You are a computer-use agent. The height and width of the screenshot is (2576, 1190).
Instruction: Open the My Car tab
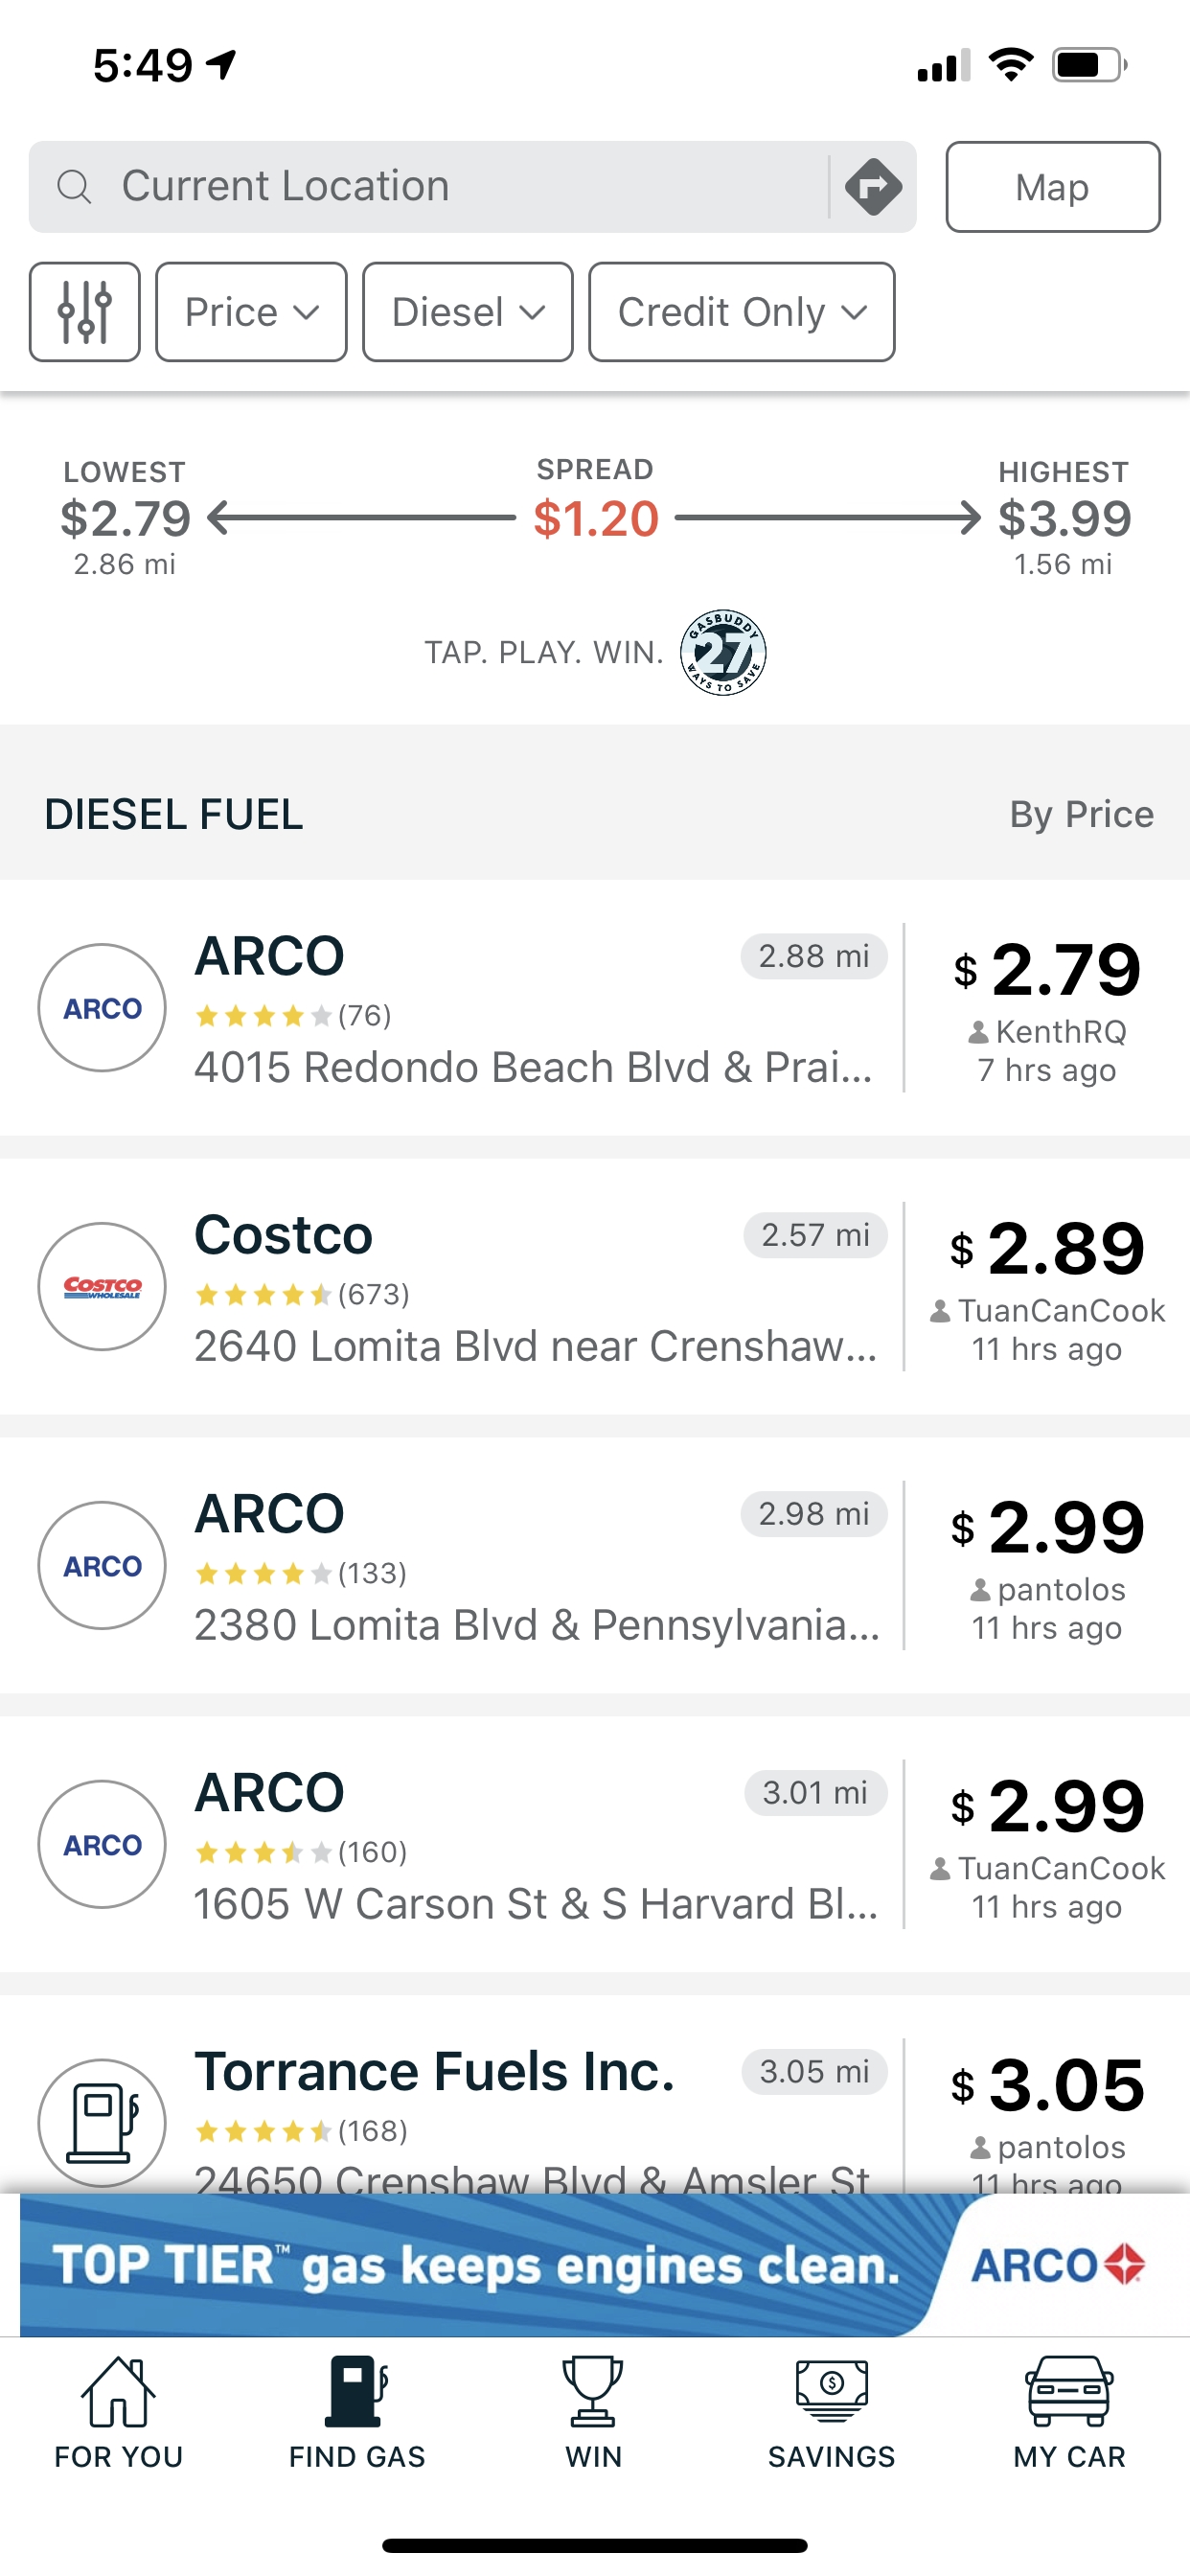[1069, 2414]
